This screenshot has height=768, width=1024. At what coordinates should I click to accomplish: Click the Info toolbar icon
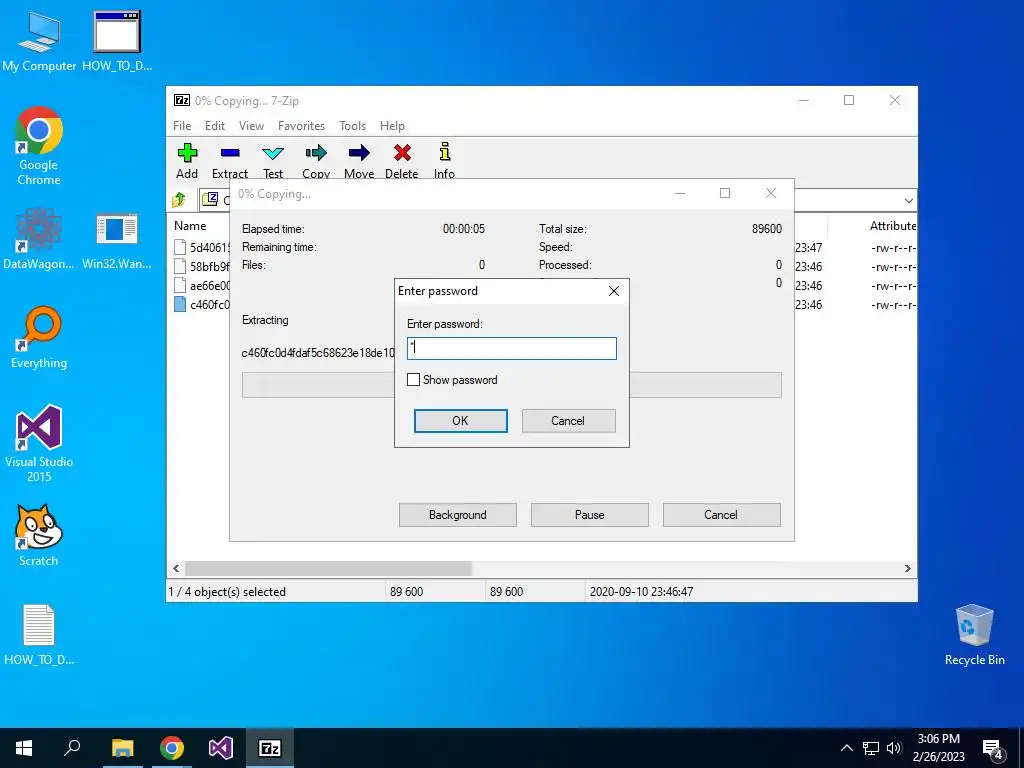444,160
